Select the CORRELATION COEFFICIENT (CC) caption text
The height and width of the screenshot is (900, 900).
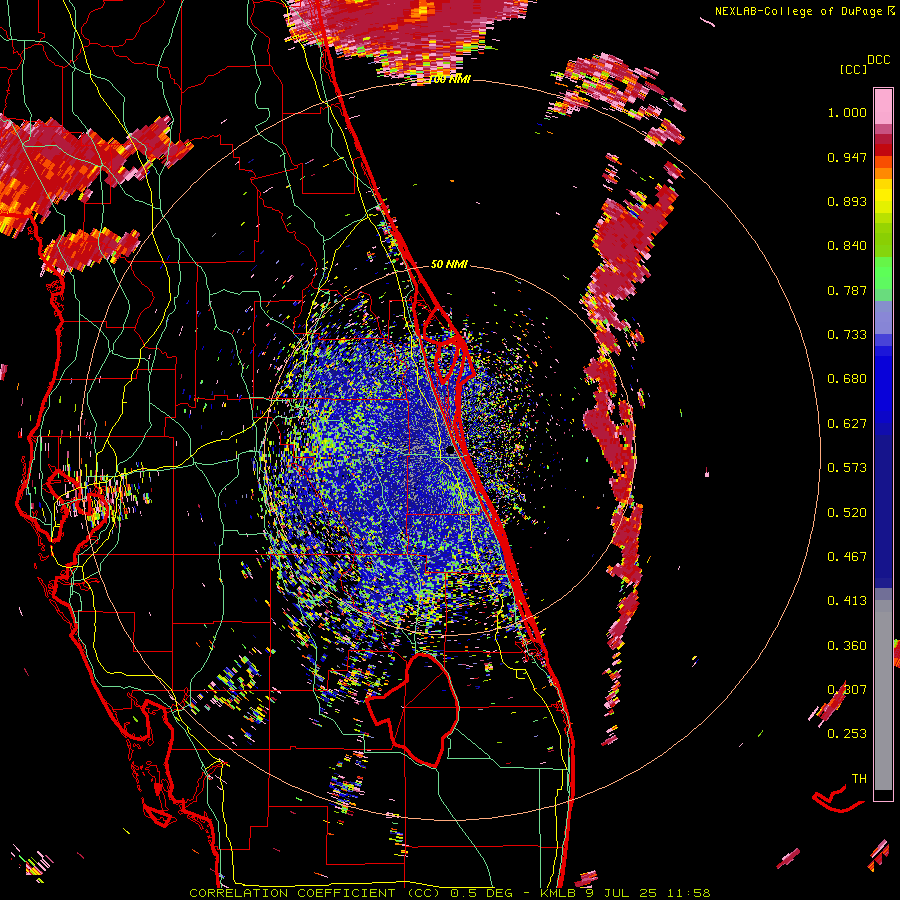click(315, 893)
